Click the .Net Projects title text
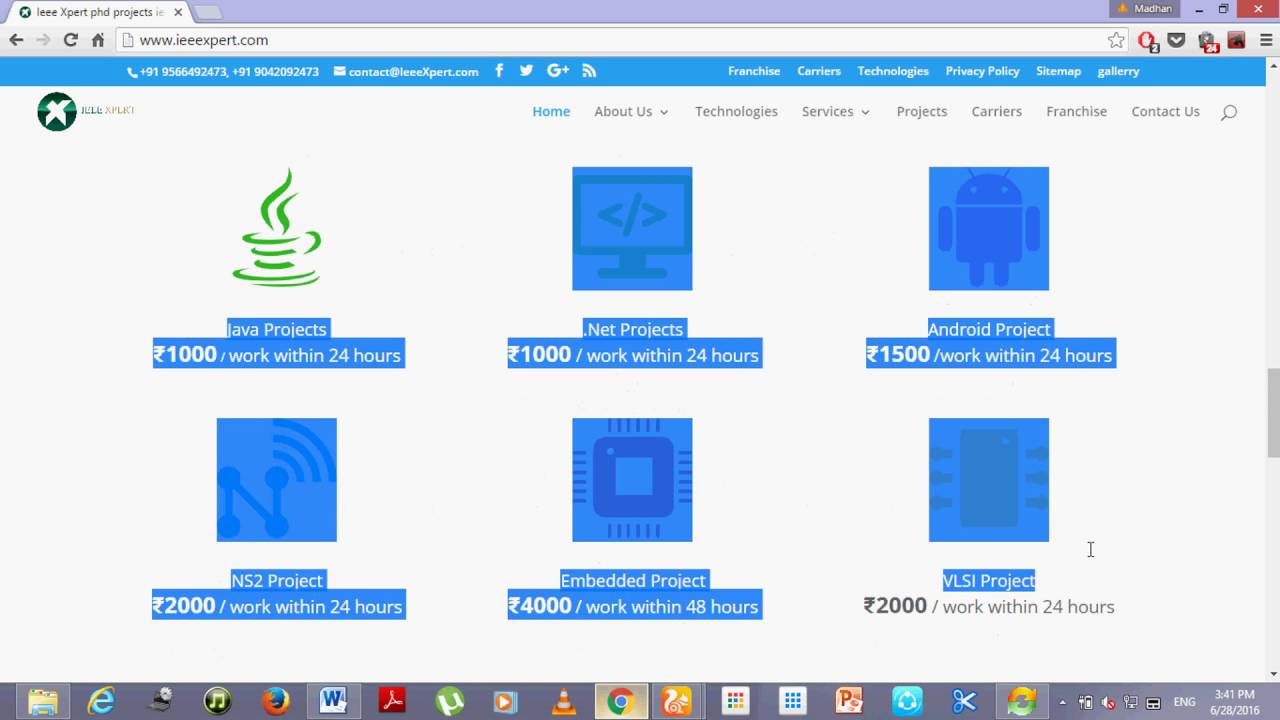The image size is (1280, 720). (x=633, y=329)
